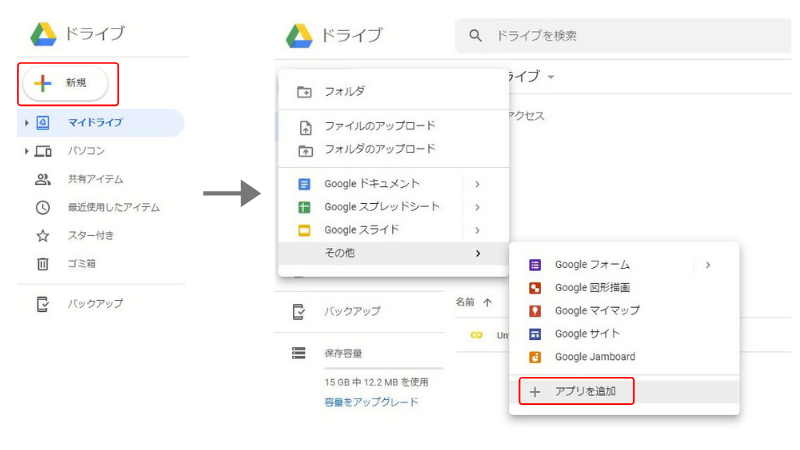Click the yellow Google Slides icon

tap(304, 231)
